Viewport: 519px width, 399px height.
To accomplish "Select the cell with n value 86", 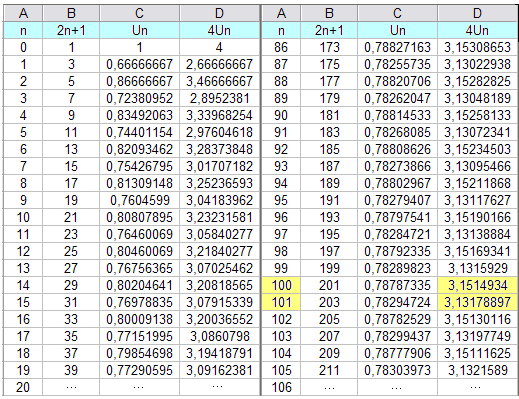I will click(x=281, y=47).
